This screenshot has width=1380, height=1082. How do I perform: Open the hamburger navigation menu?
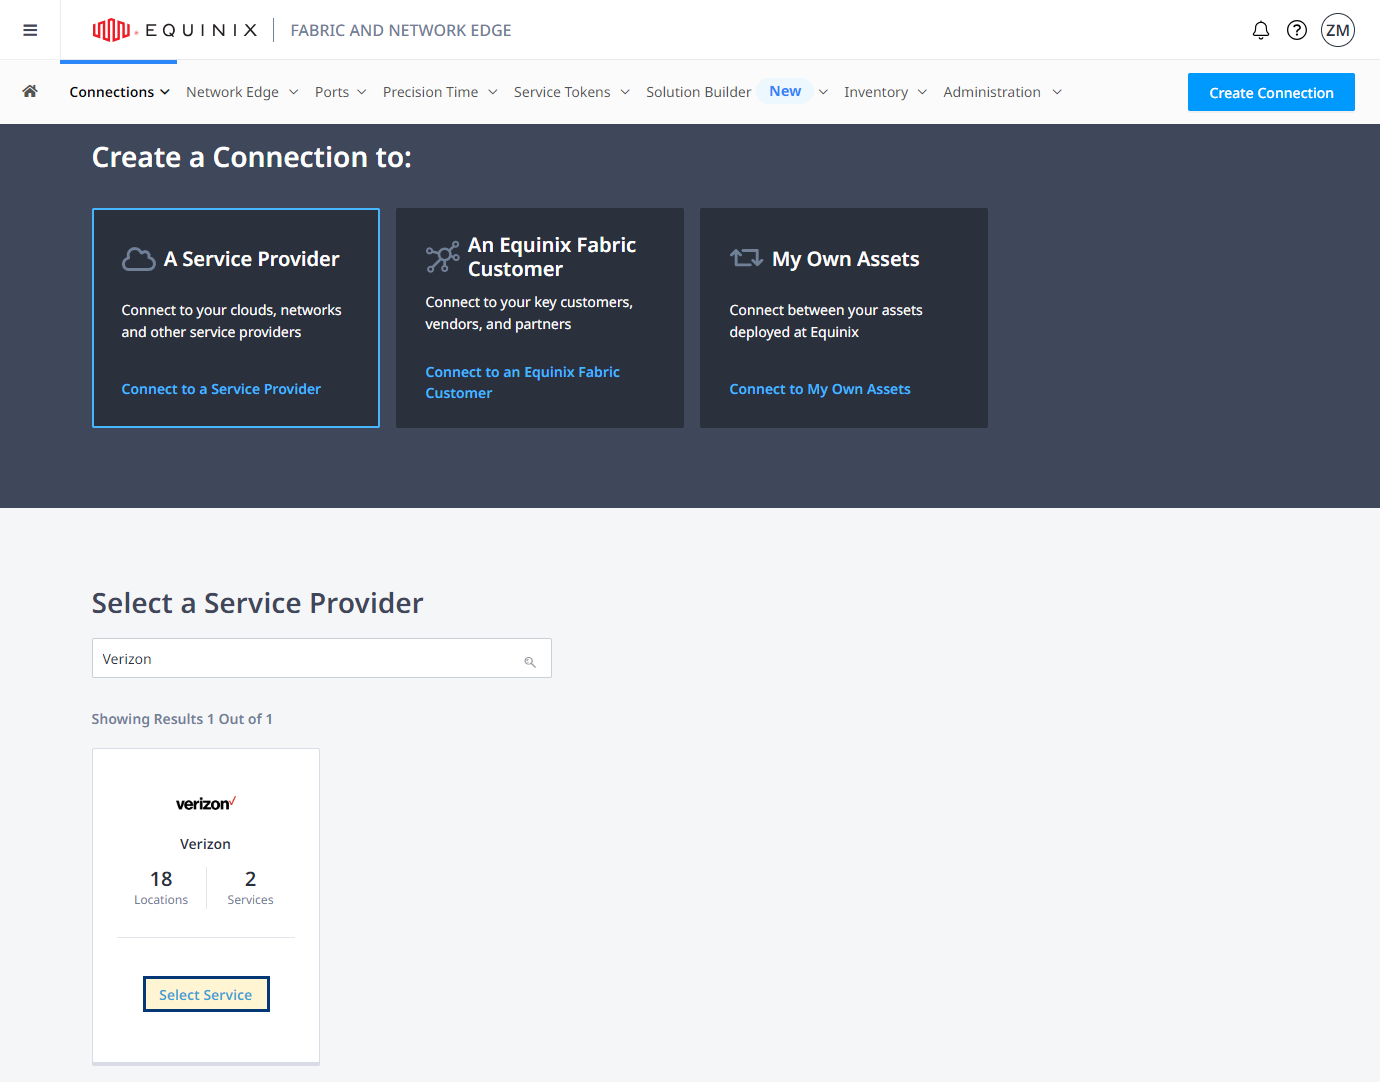30,30
